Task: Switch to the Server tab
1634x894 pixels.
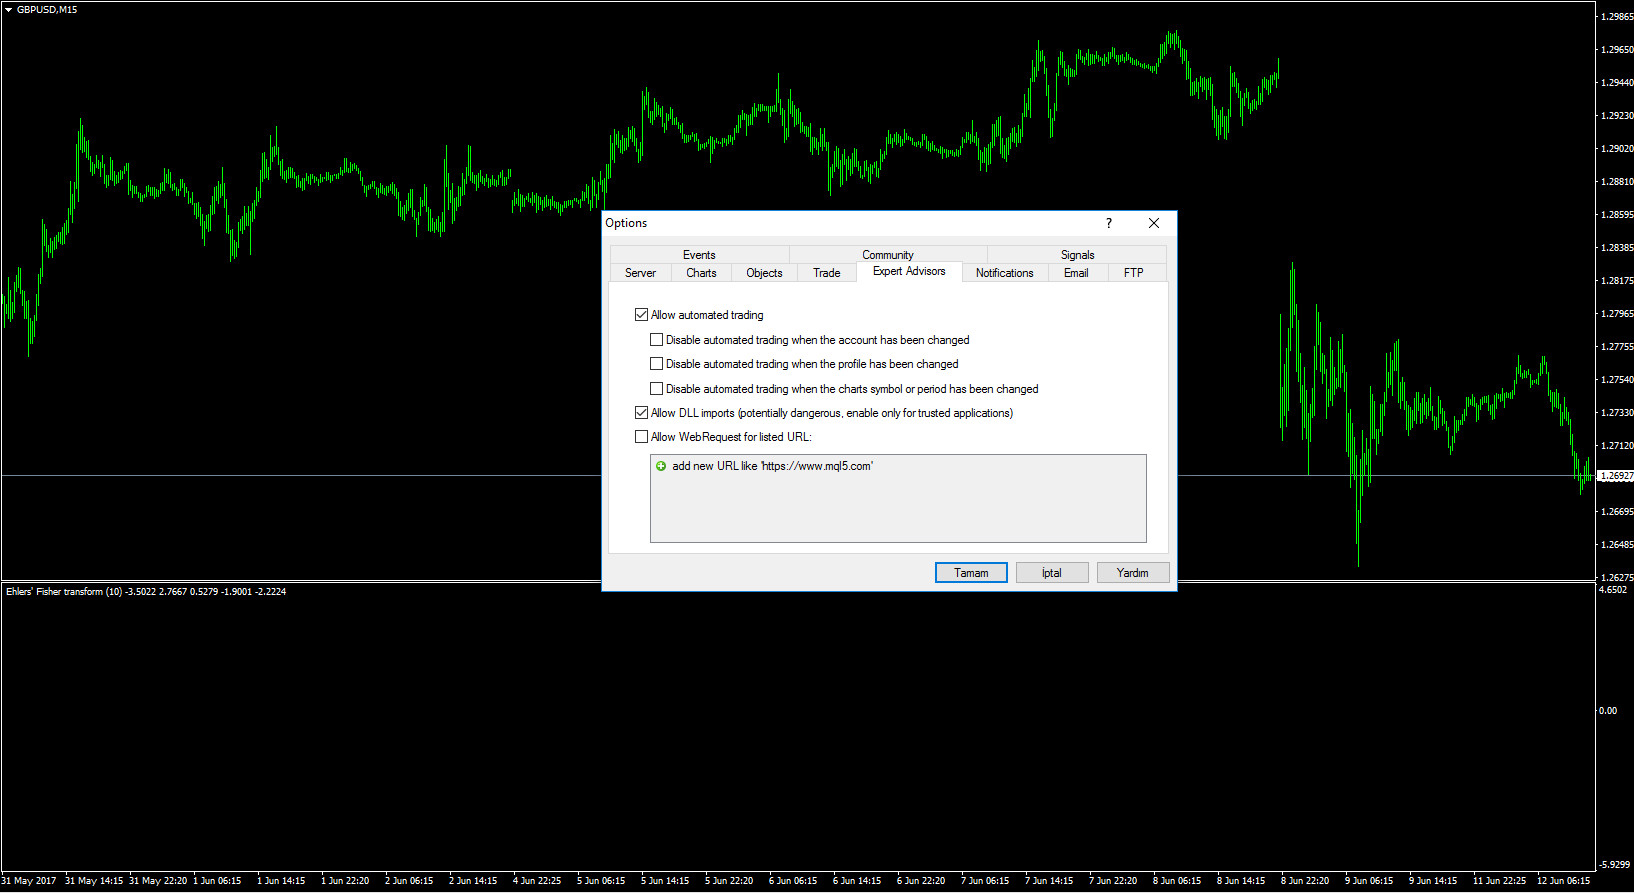Action: 640,273
